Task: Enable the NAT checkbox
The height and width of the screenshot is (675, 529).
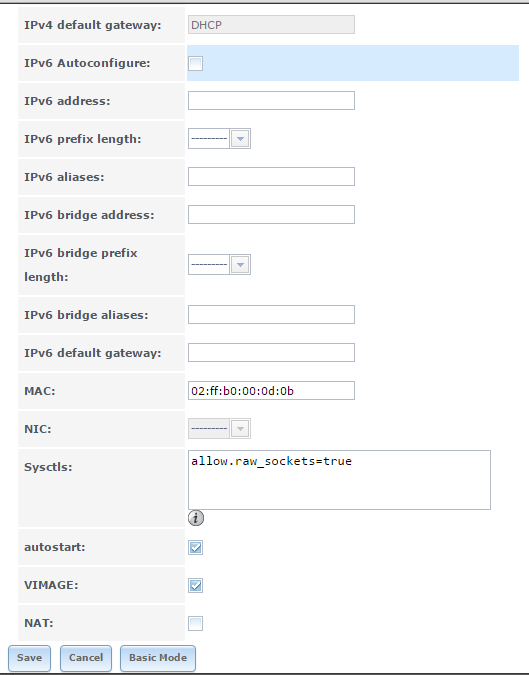Action: [195, 623]
